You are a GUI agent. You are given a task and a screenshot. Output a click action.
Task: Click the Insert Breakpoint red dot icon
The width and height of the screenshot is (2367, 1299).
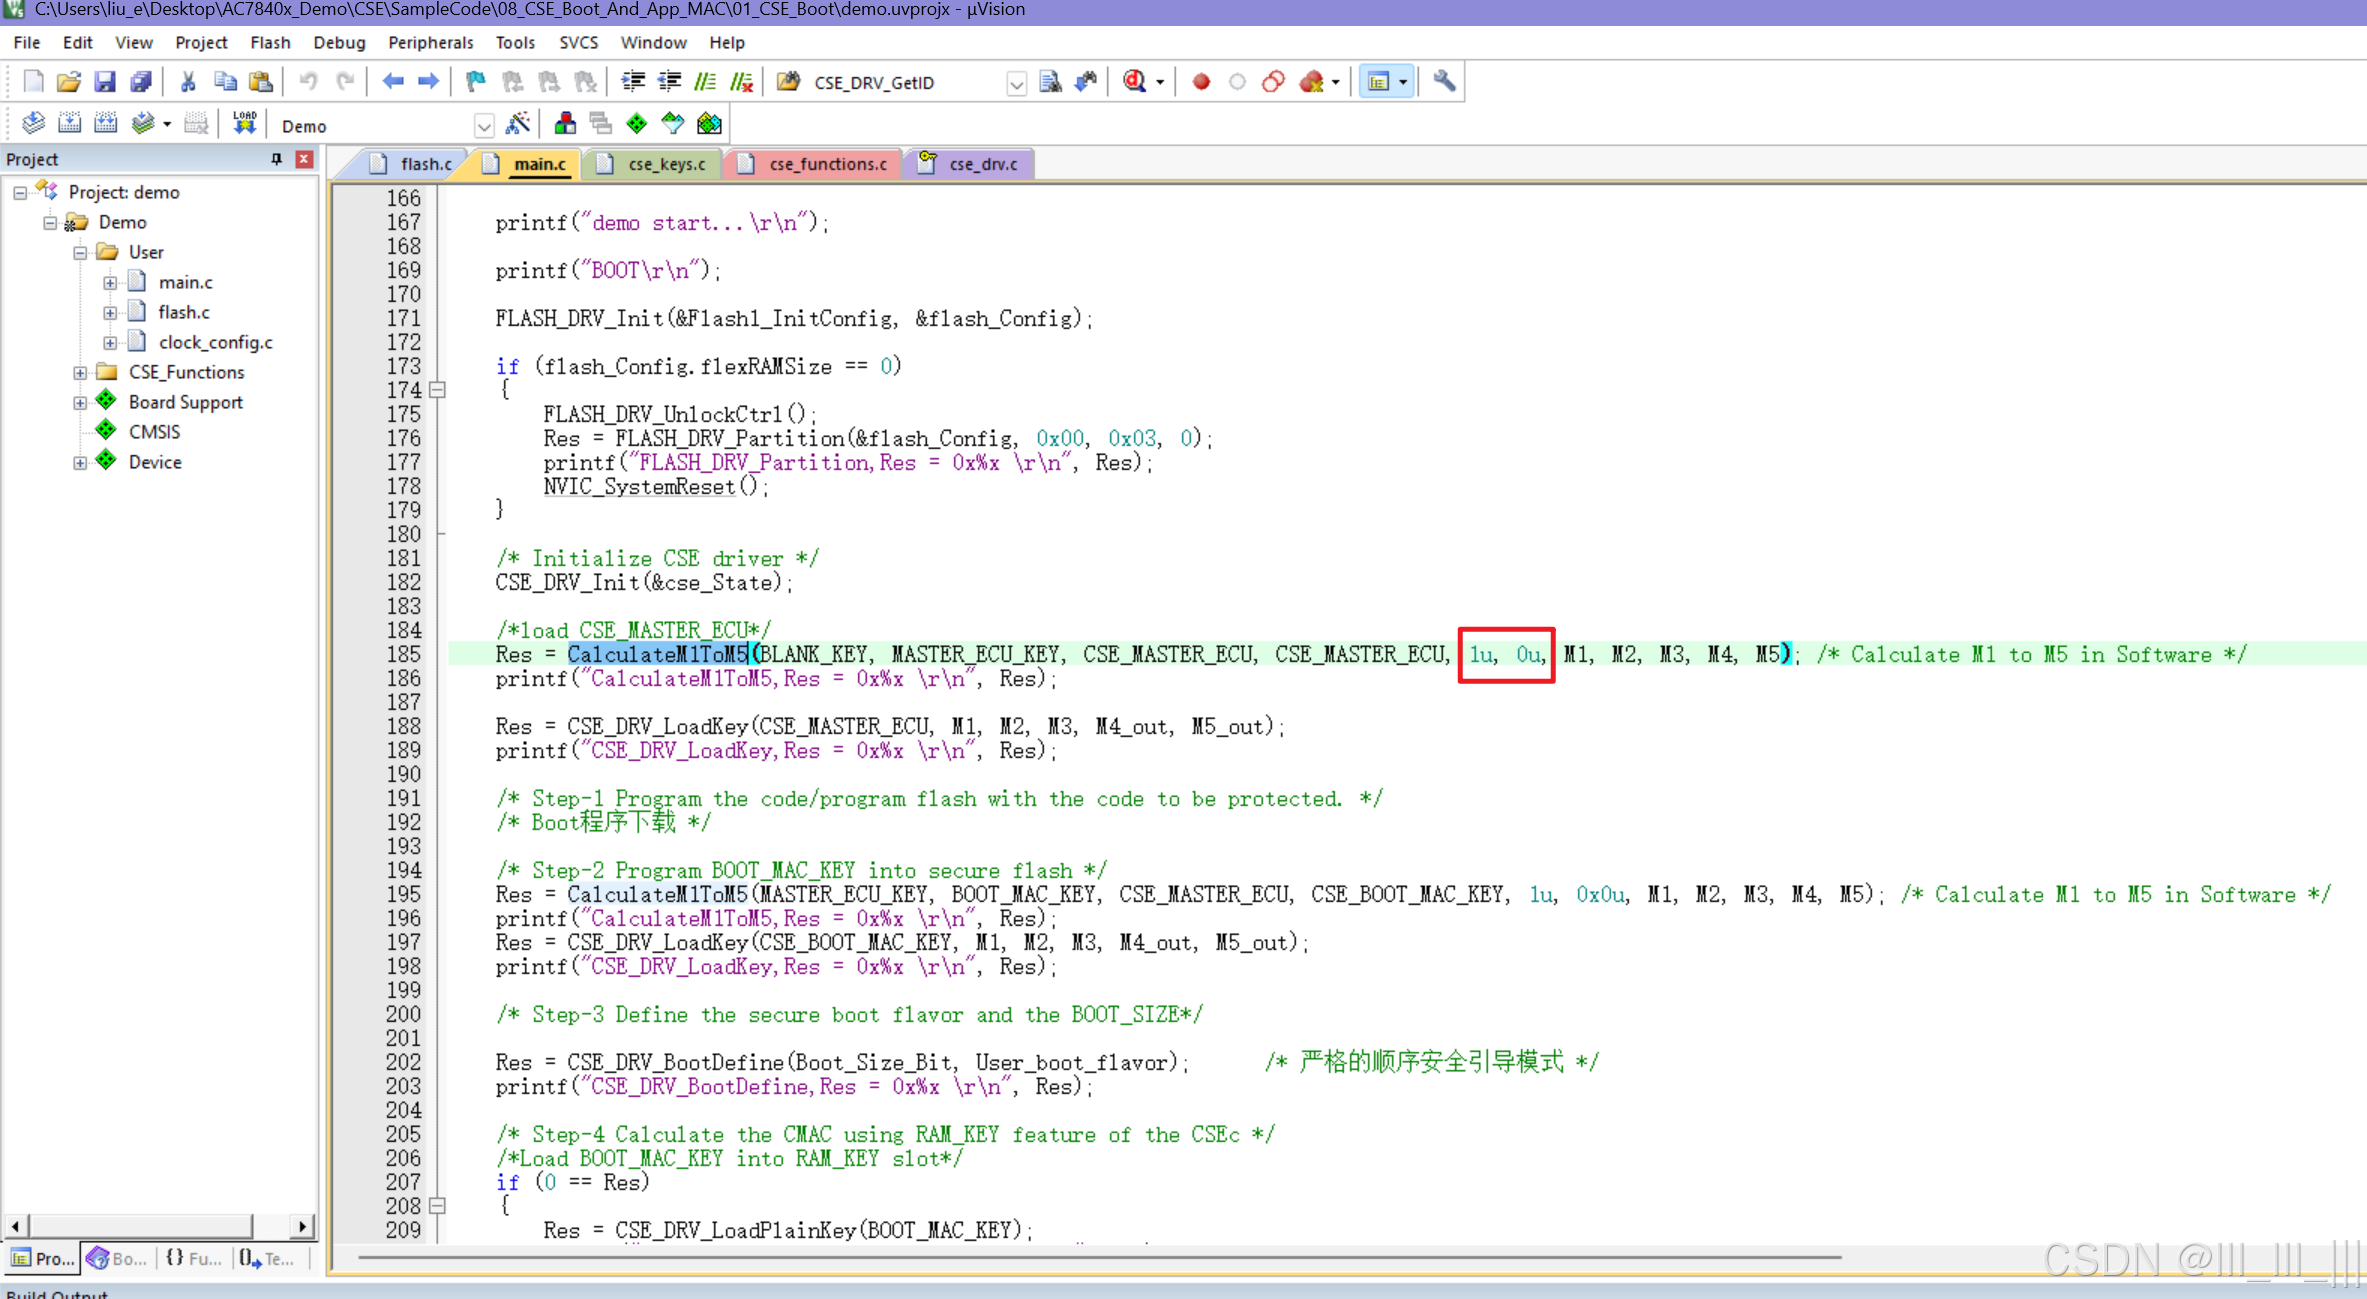1201,82
